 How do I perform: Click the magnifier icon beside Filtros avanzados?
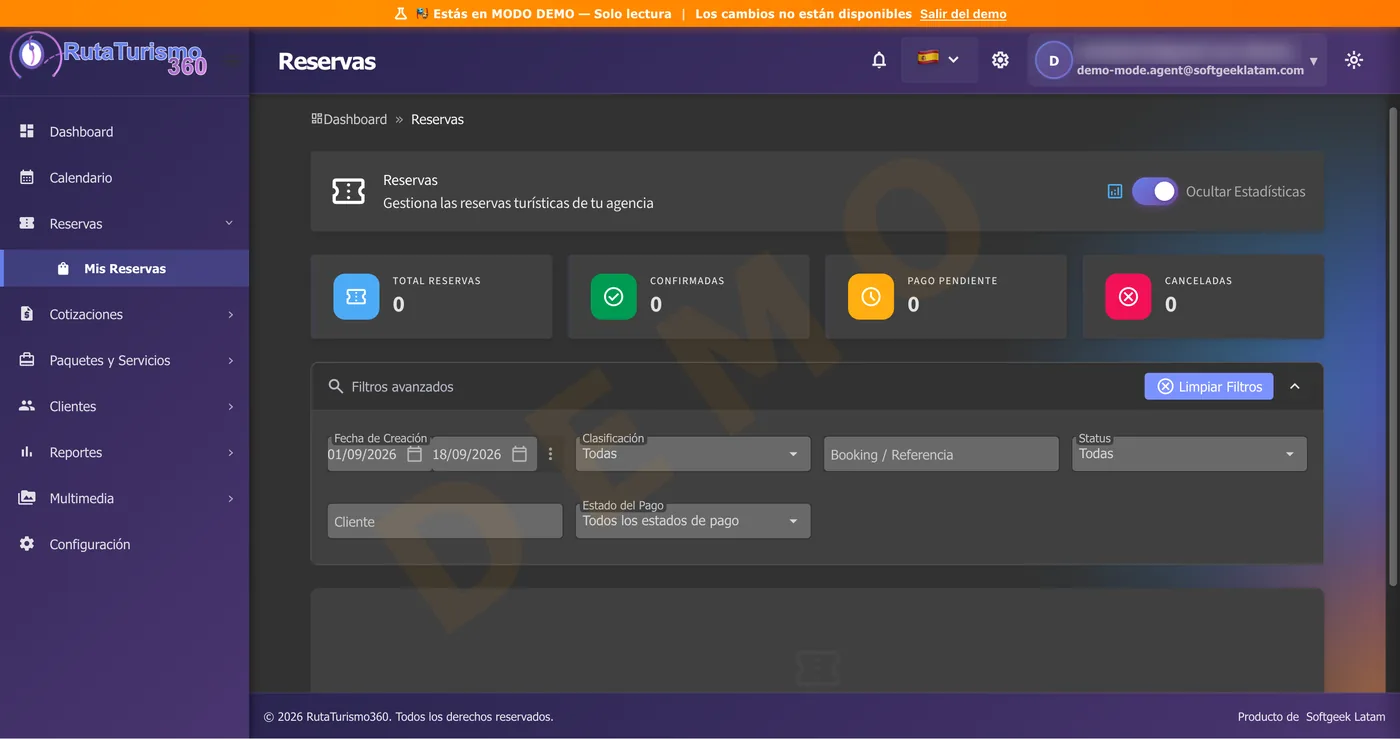click(x=336, y=386)
